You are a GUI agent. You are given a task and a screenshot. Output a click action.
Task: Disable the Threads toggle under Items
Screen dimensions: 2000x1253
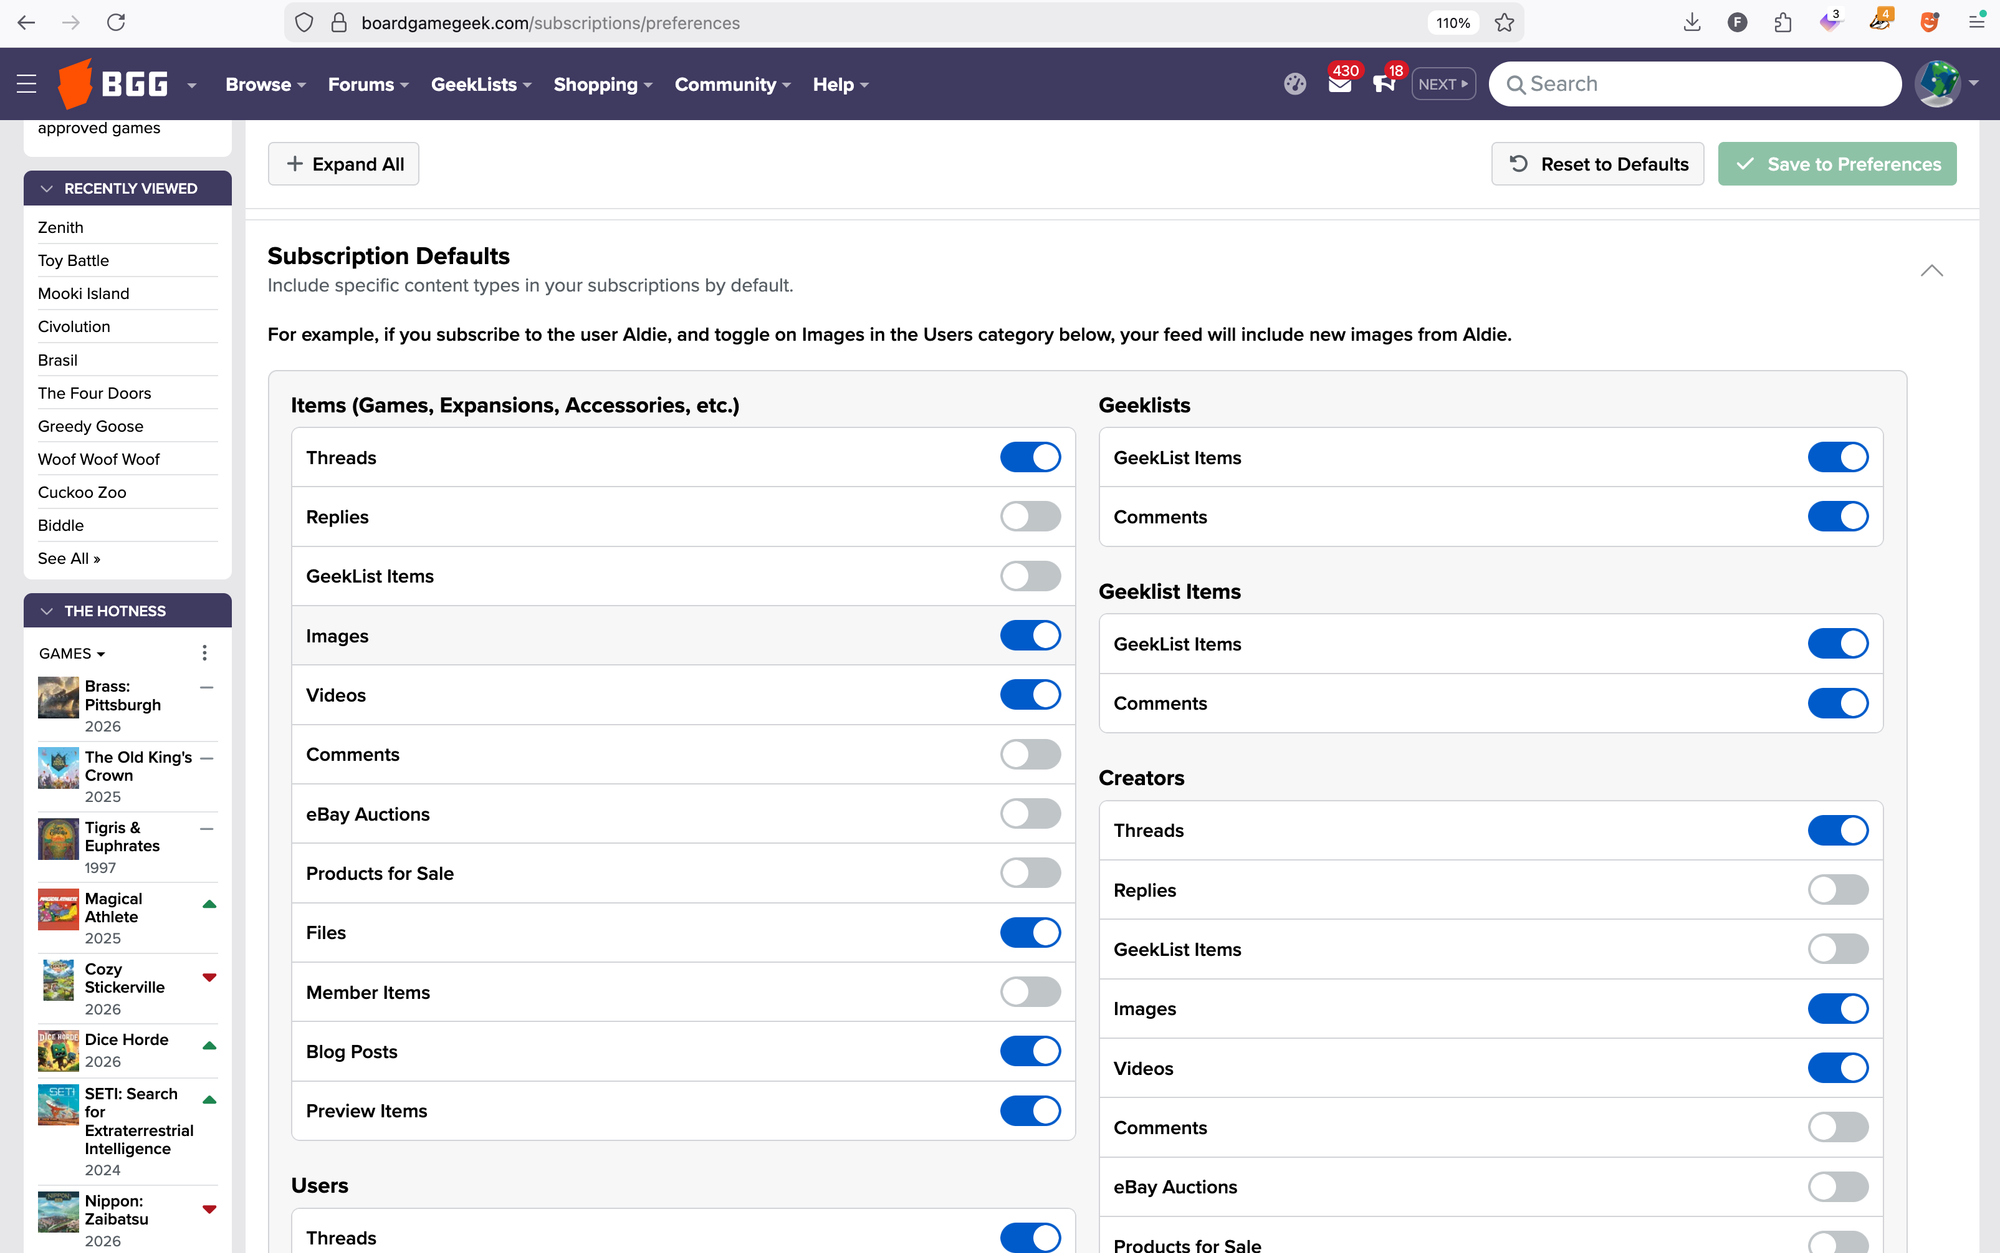click(1030, 457)
